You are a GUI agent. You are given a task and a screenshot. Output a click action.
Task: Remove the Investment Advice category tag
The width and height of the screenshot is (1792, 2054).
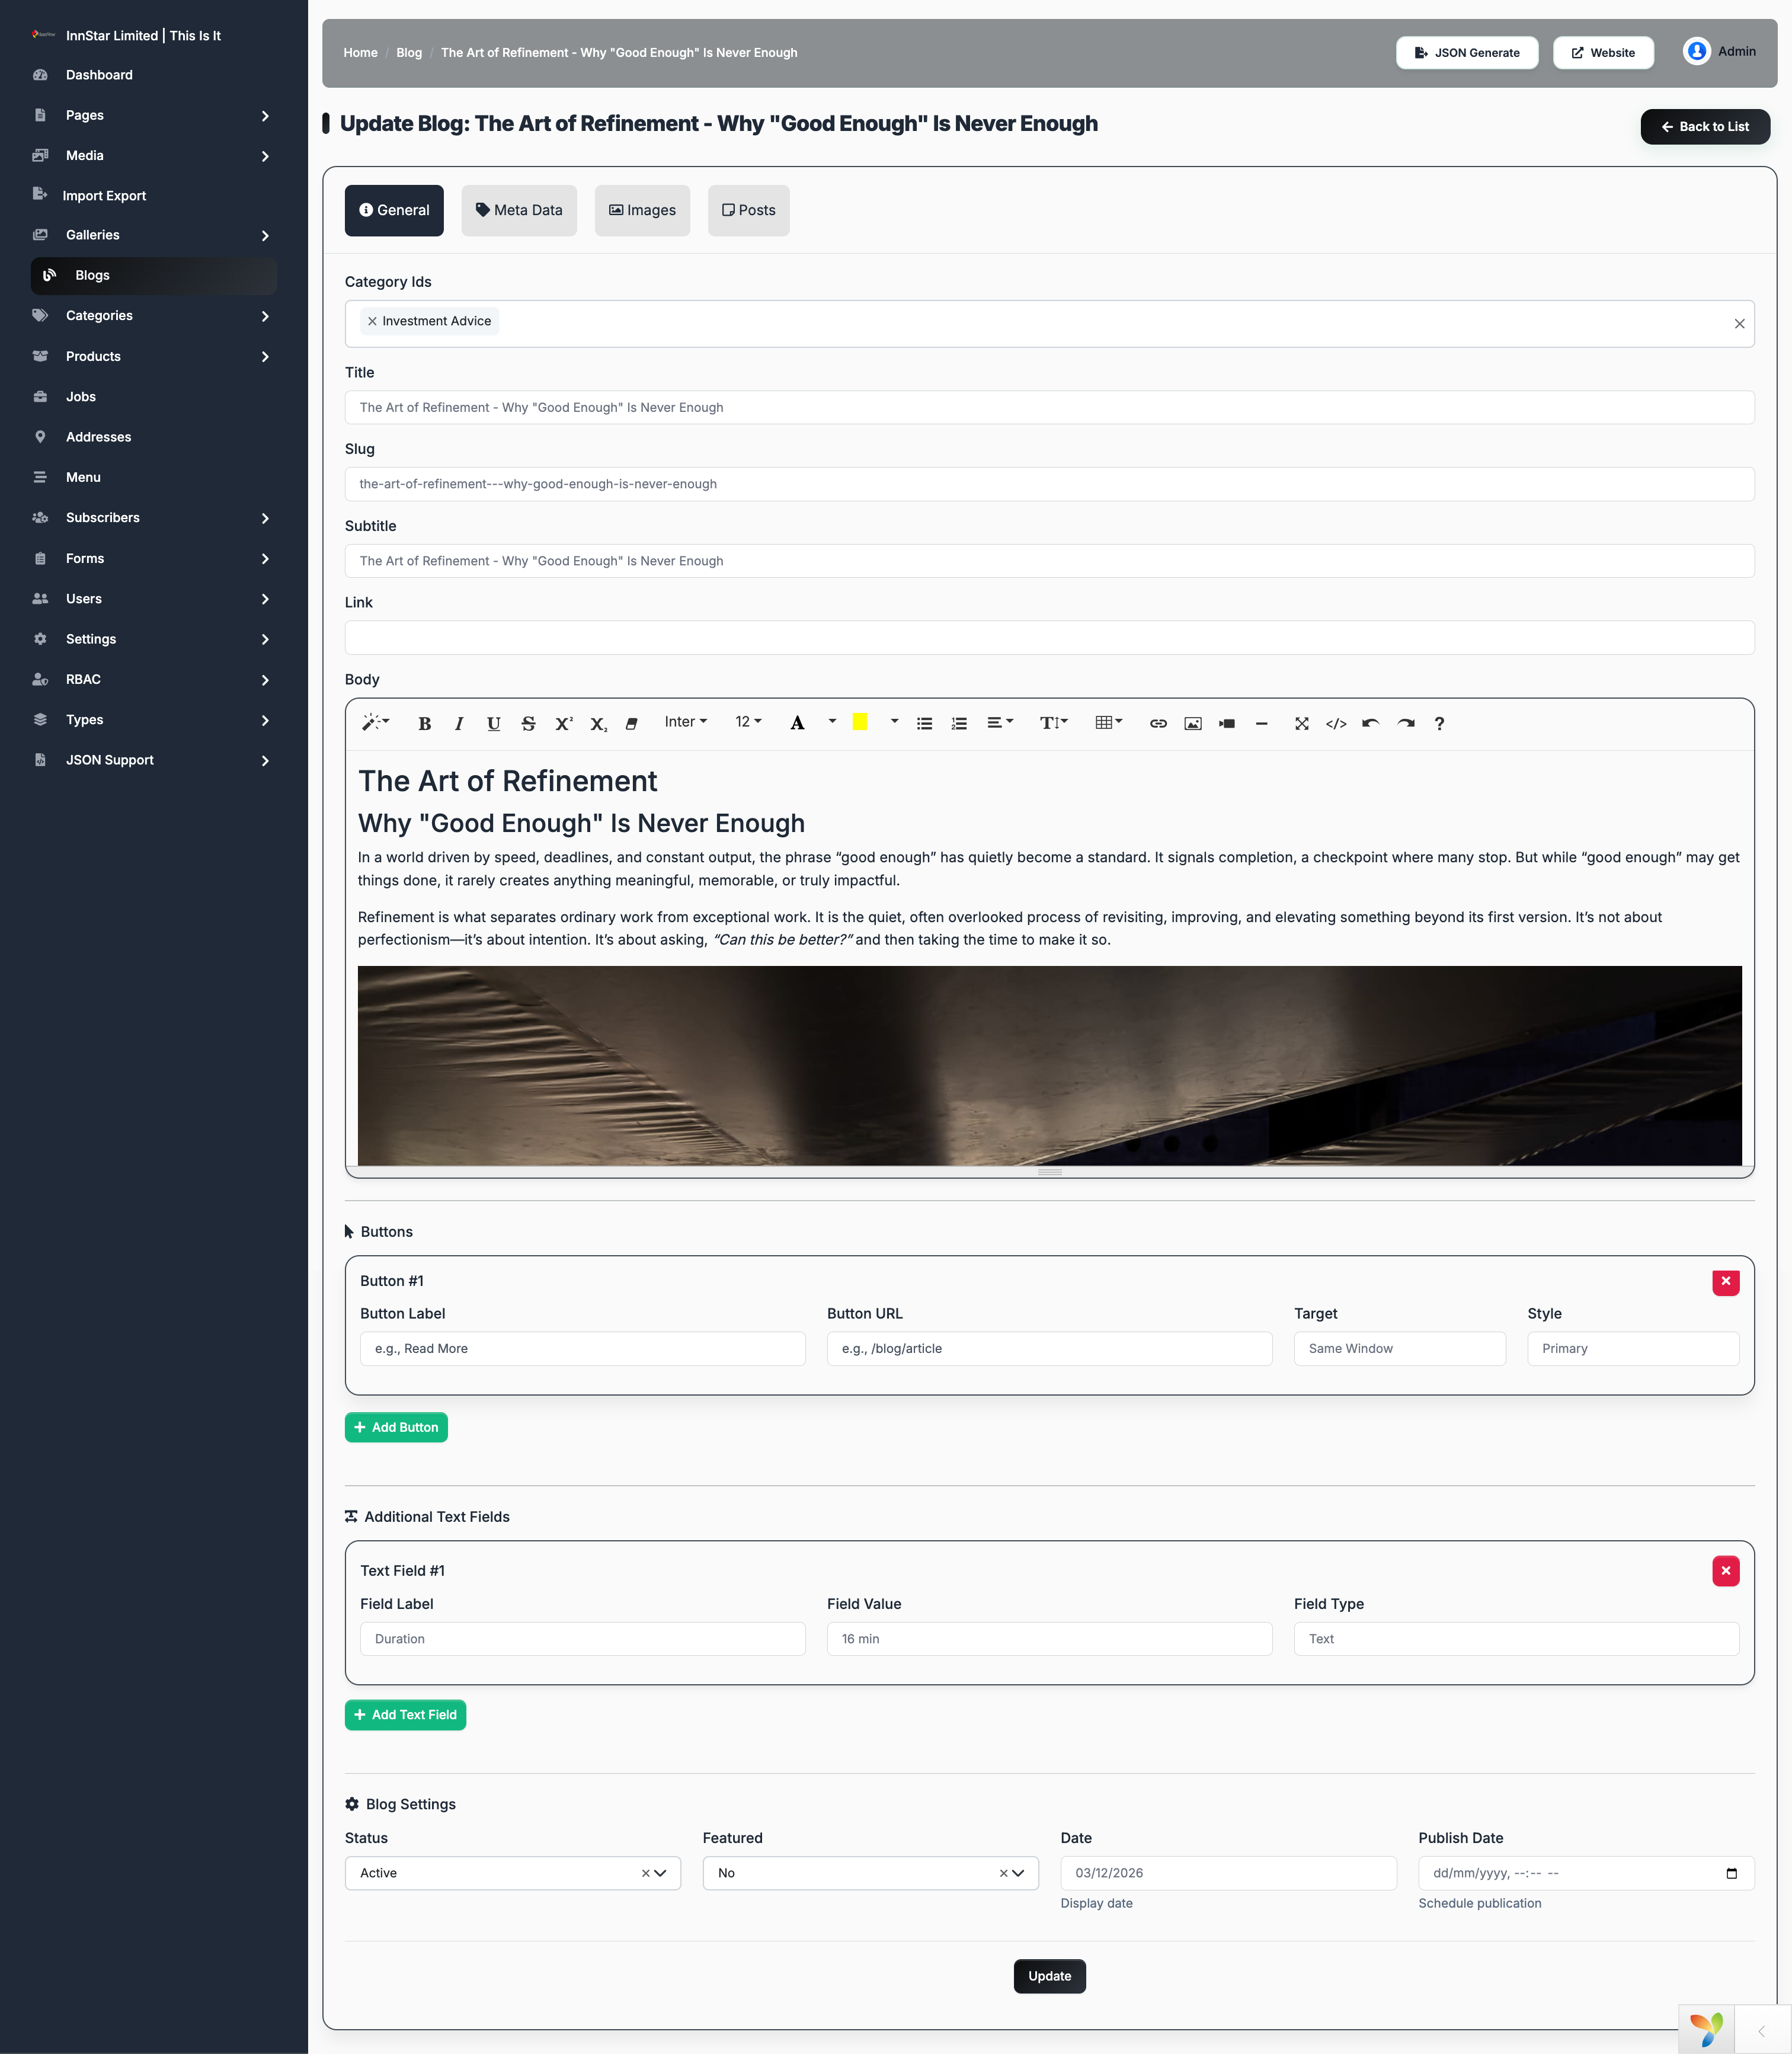372,321
